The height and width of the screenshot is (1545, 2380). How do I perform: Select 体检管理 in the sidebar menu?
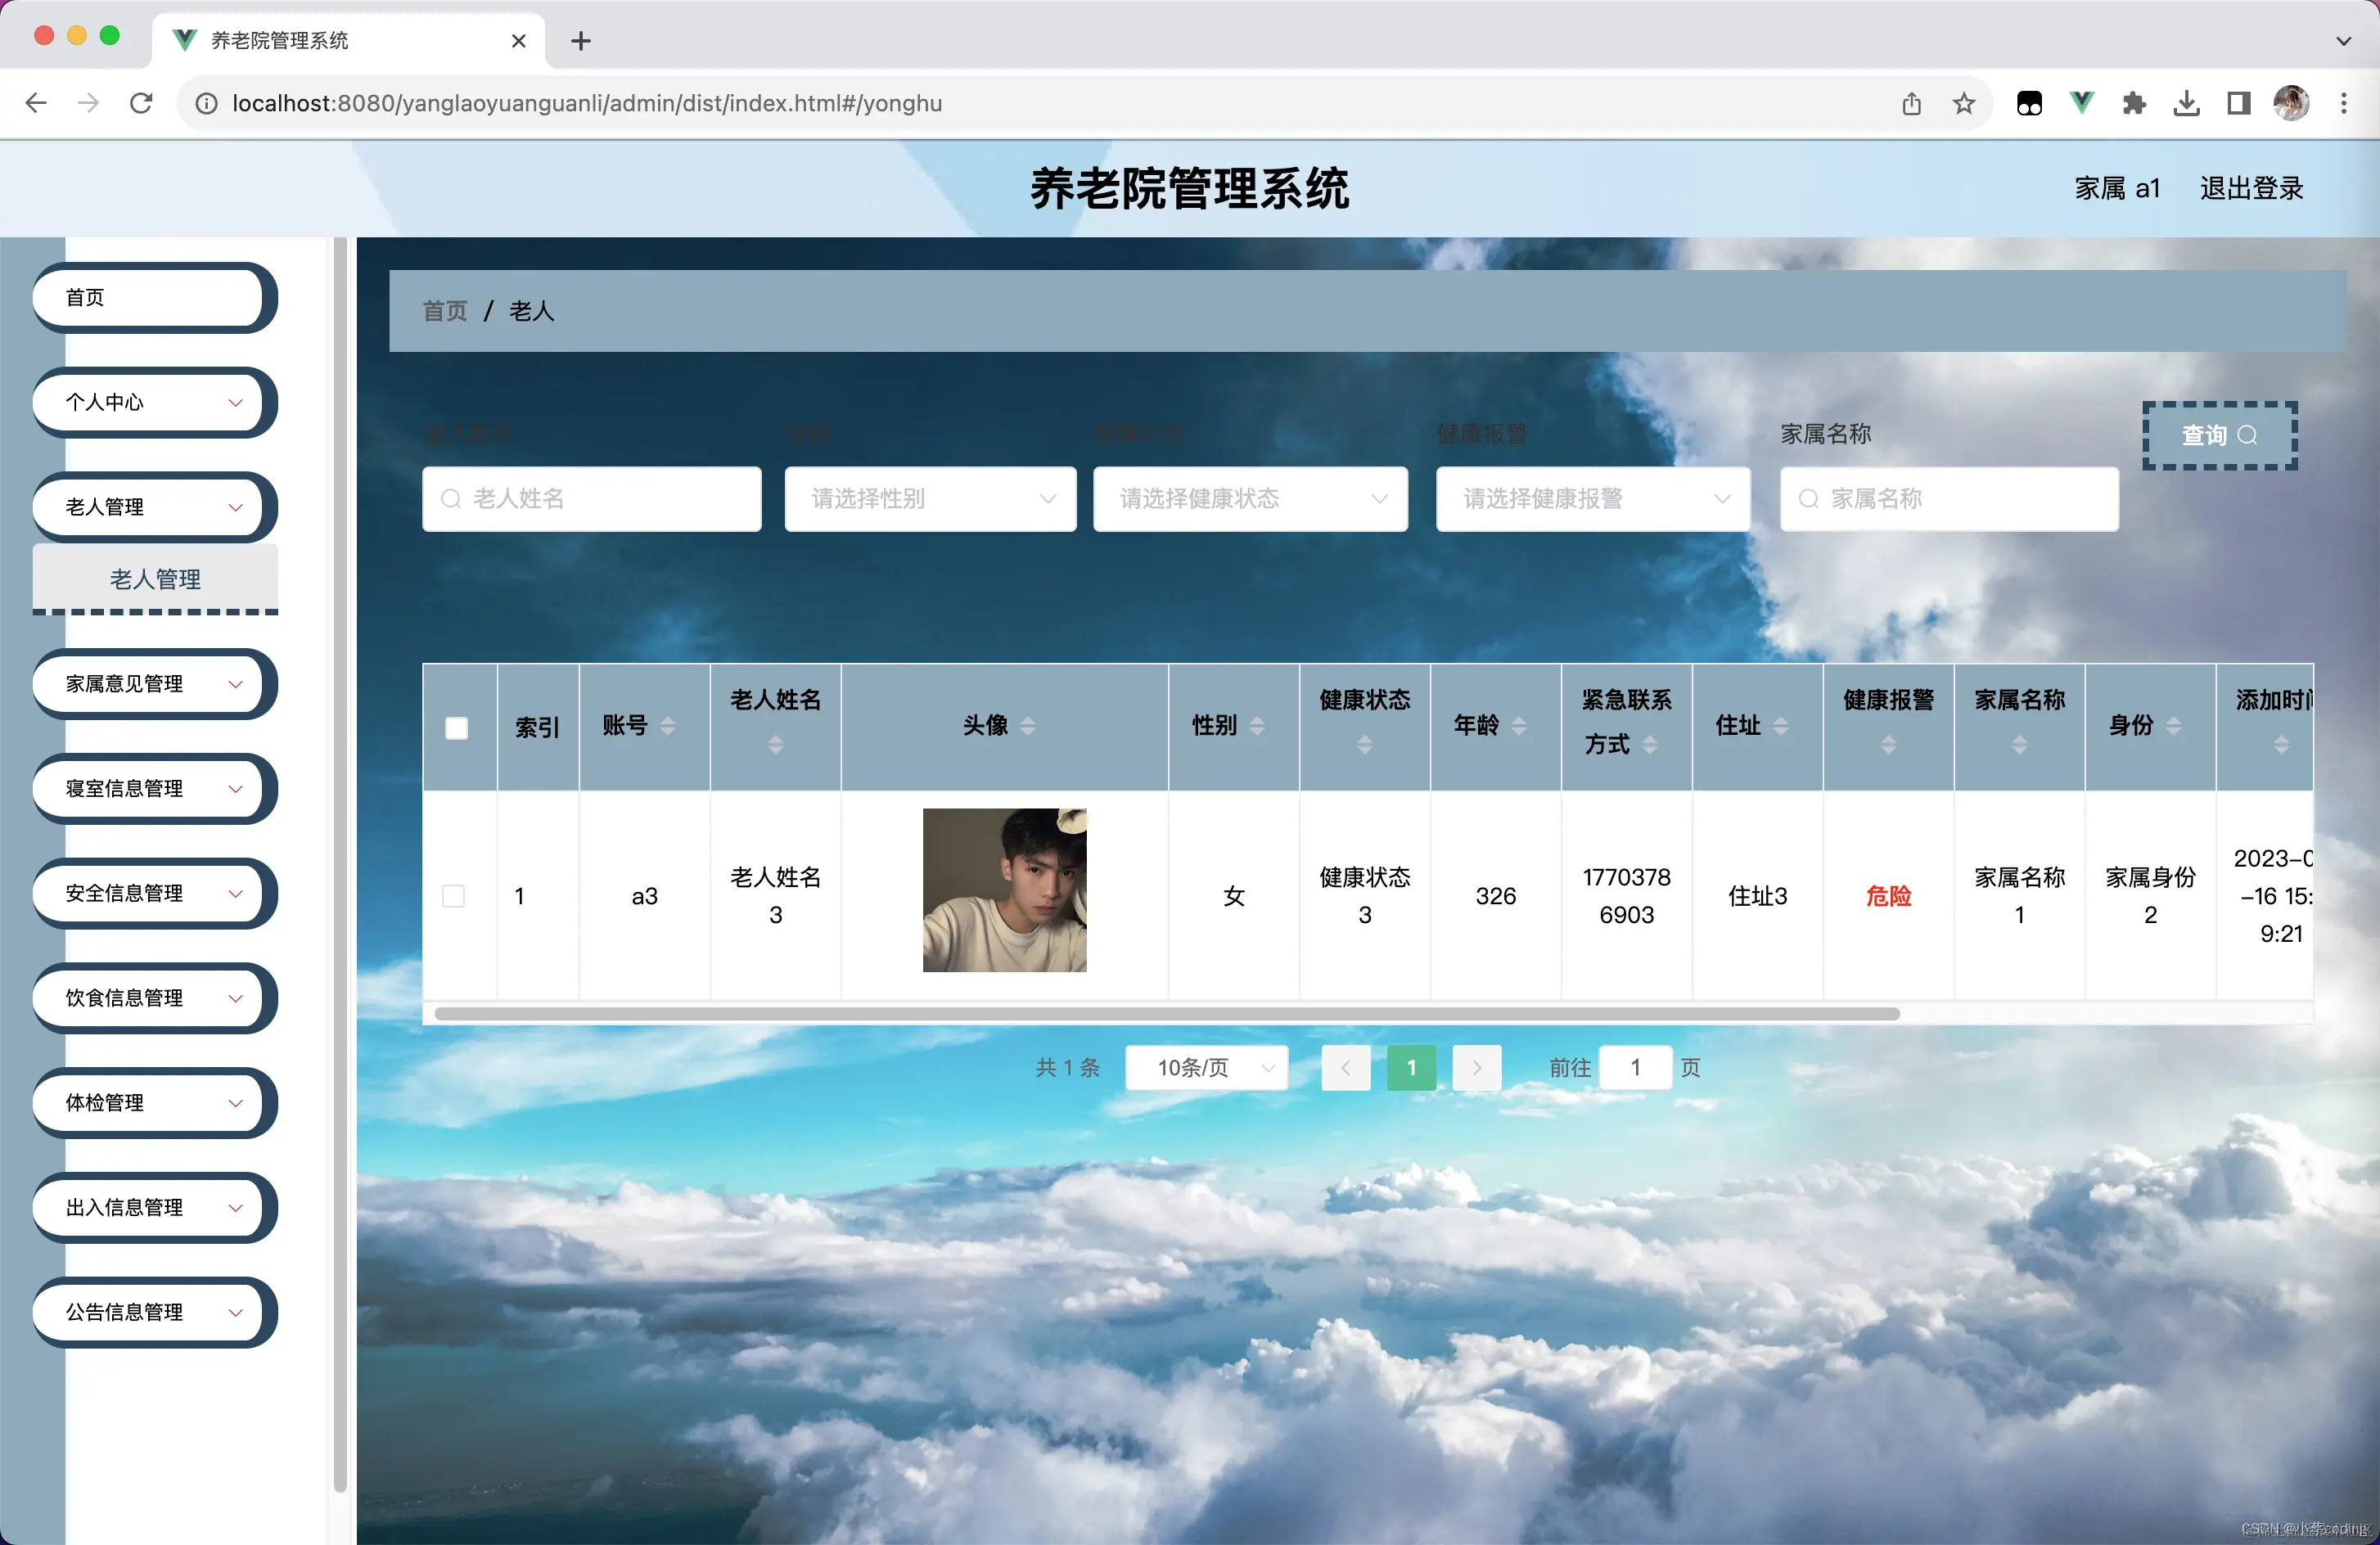point(154,1103)
